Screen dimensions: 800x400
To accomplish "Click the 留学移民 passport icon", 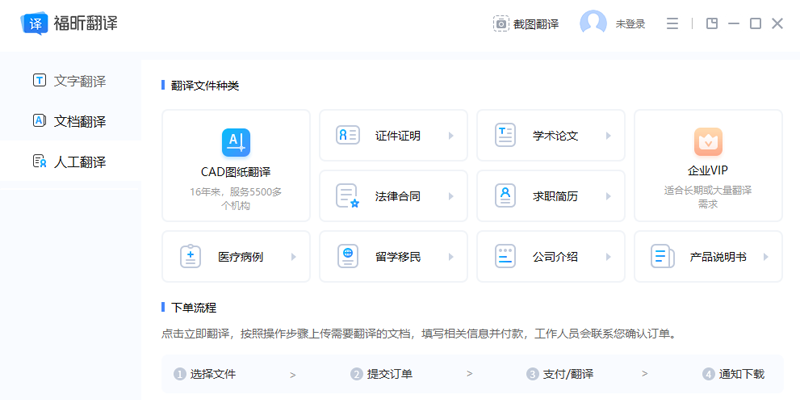I will click(x=348, y=256).
